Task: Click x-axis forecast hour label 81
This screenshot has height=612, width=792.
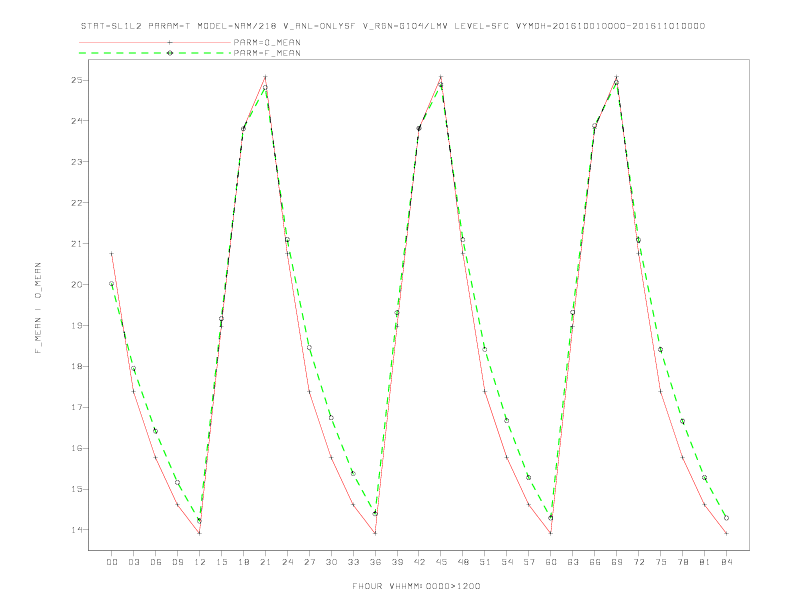Action: 705,562
